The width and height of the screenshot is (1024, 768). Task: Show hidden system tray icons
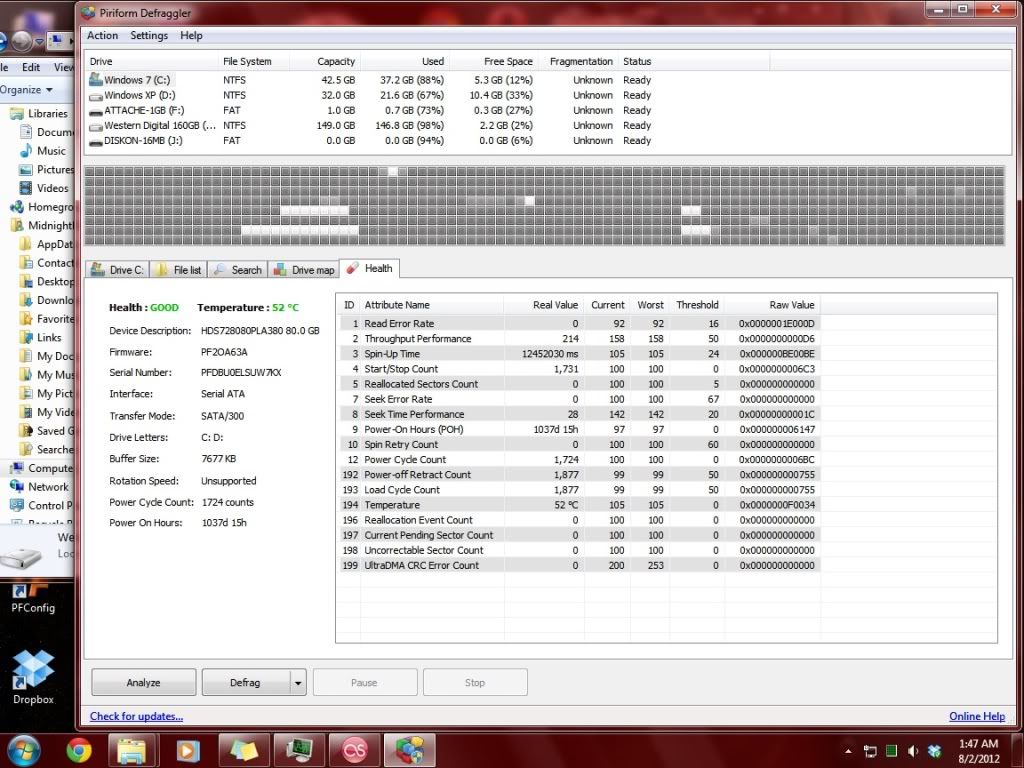[848, 751]
